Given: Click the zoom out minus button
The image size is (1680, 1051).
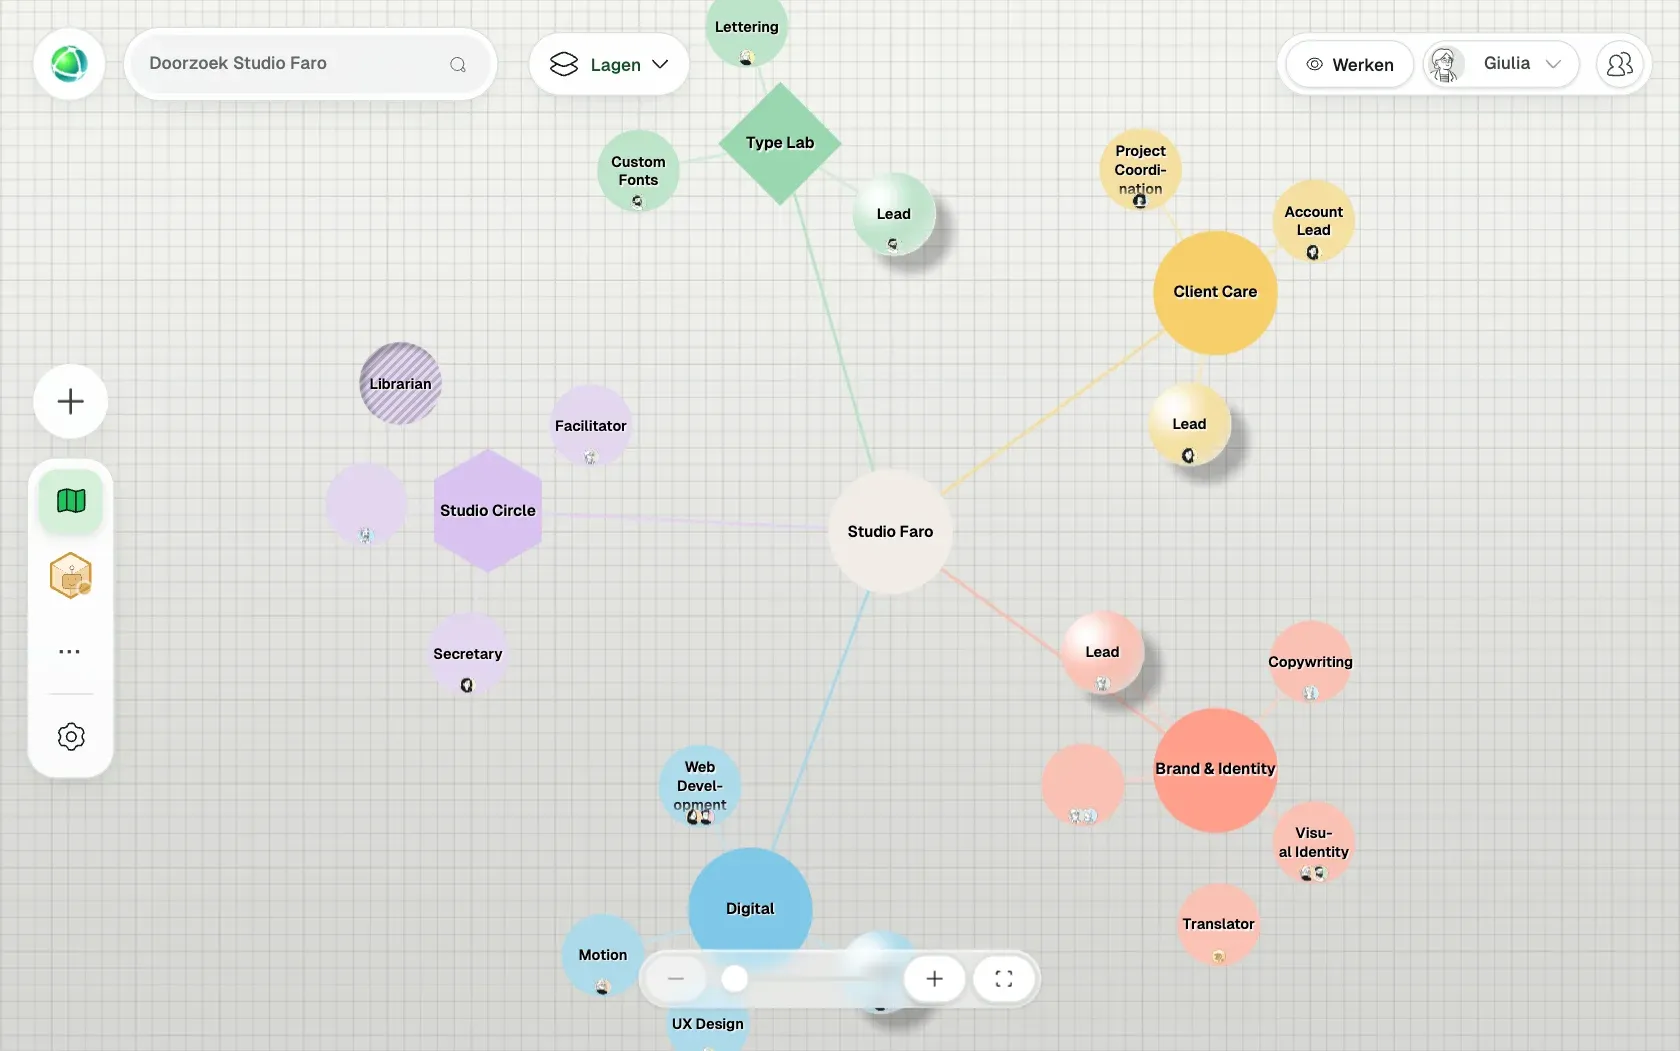Looking at the screenshot, I should pos(676,979).
